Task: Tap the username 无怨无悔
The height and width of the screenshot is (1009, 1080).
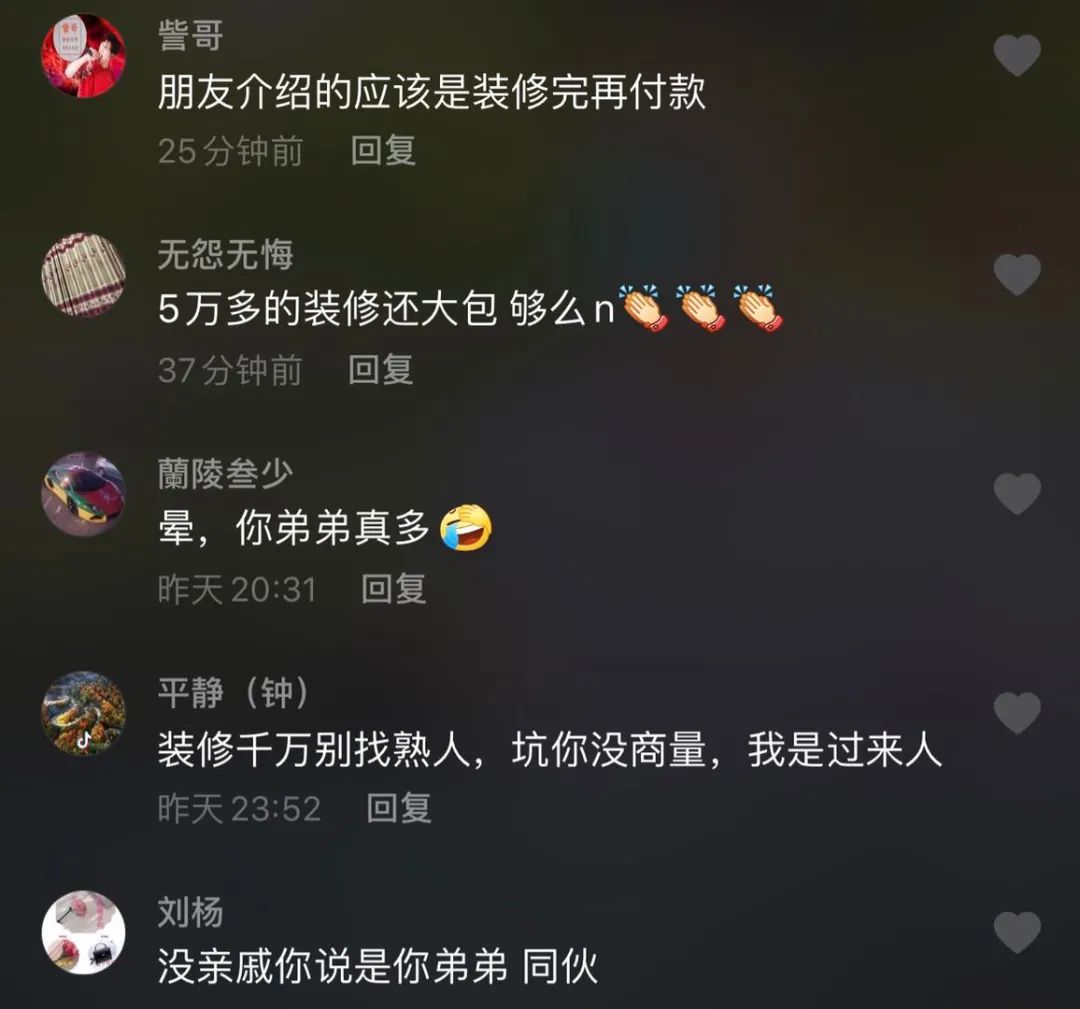Action: pyautogui.click(x=226, y=254)
